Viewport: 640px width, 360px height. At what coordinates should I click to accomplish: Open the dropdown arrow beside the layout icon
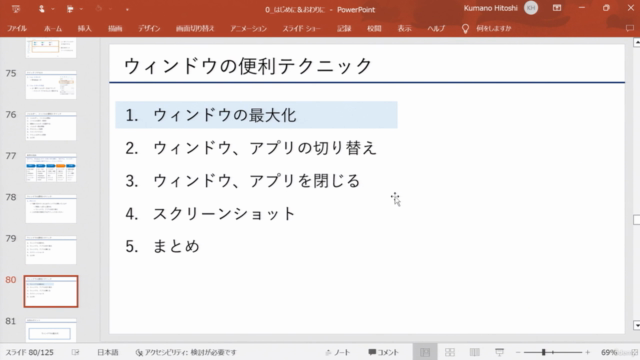tap(81, 9)
